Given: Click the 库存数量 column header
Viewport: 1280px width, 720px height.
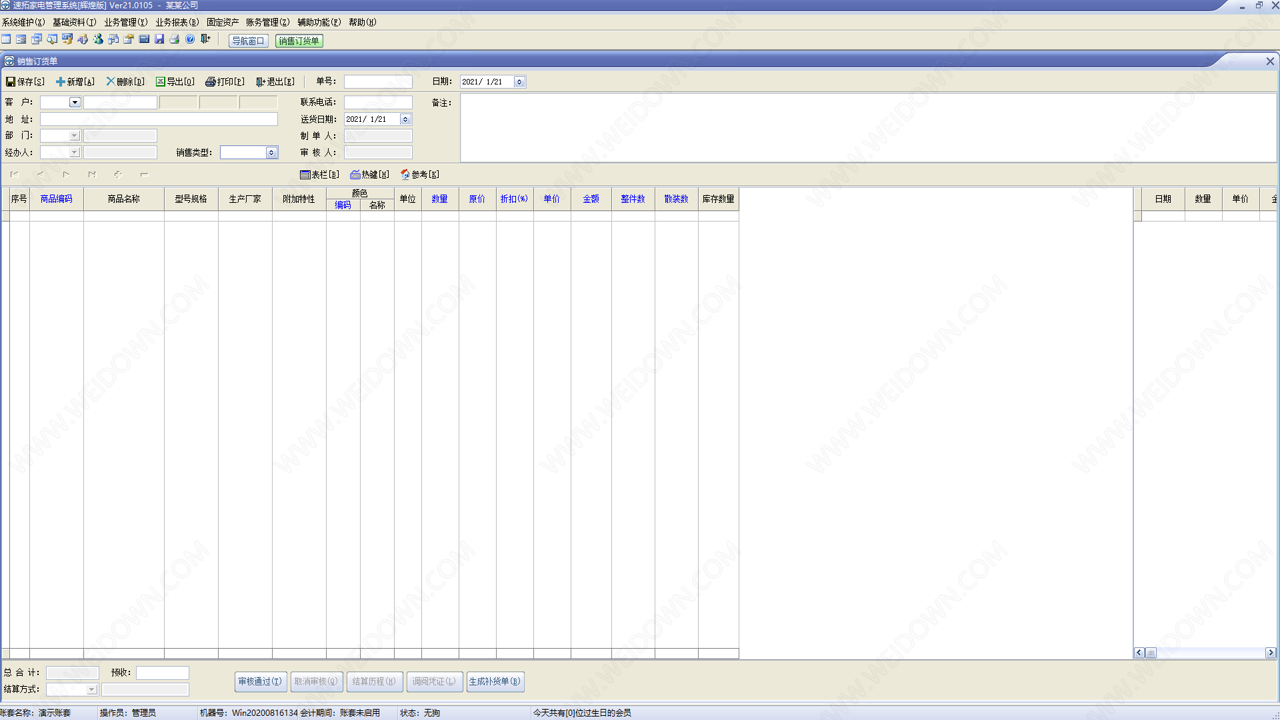Looking at the screenshot, I should [718, 199].
